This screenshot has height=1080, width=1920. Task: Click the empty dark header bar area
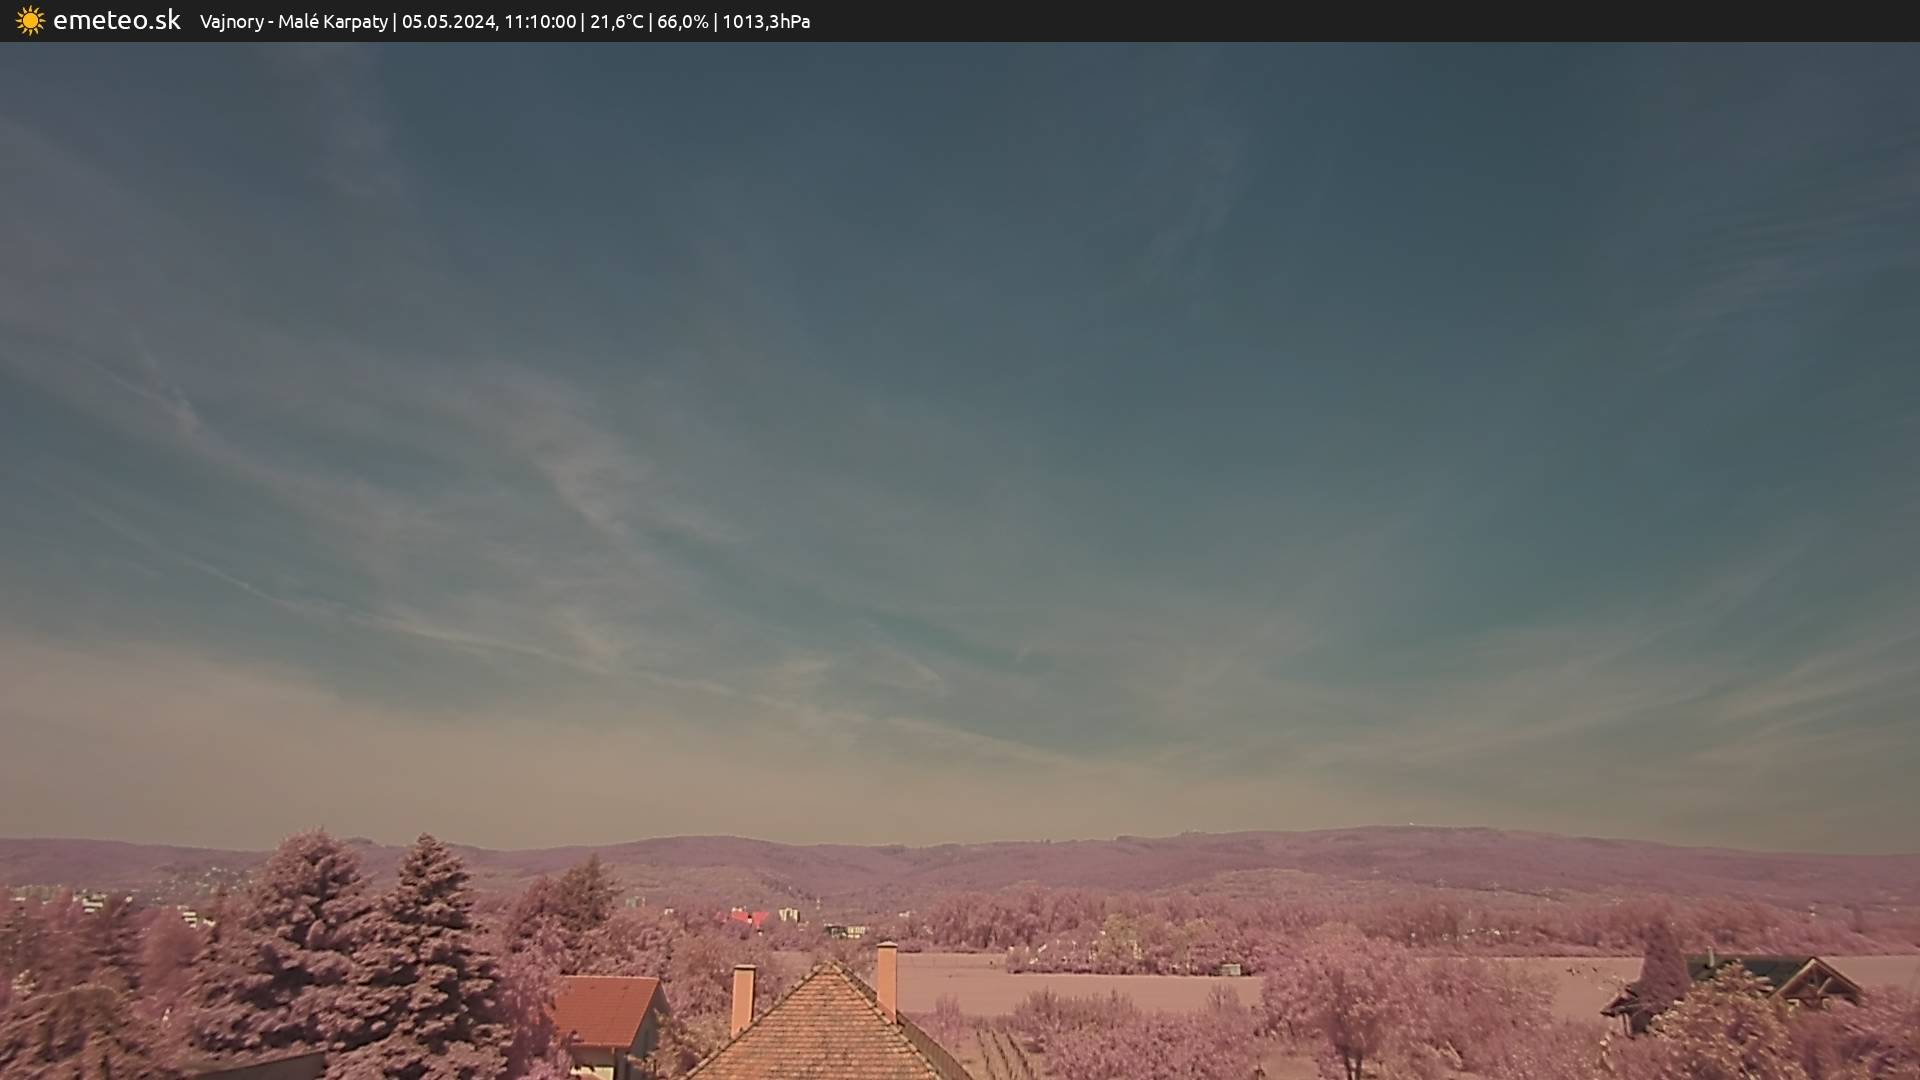coord(1400,21)
